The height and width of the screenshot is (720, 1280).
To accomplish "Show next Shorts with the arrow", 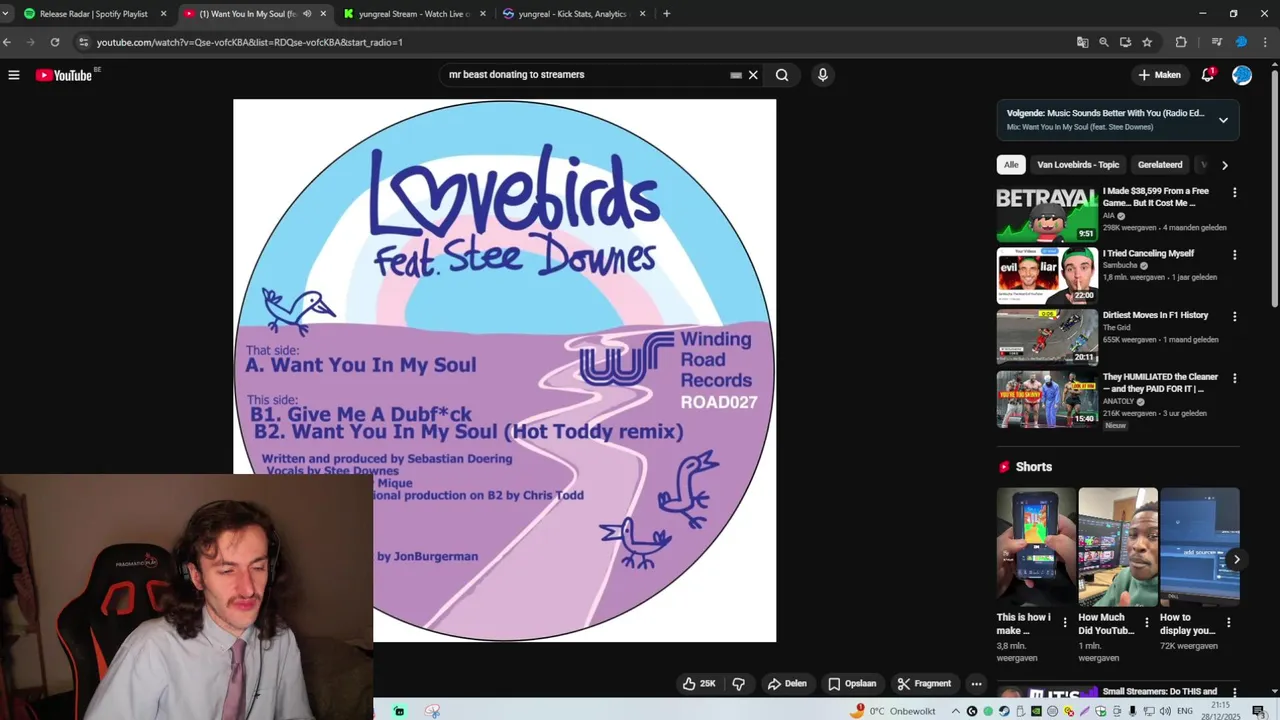I will coord(1236,559).
